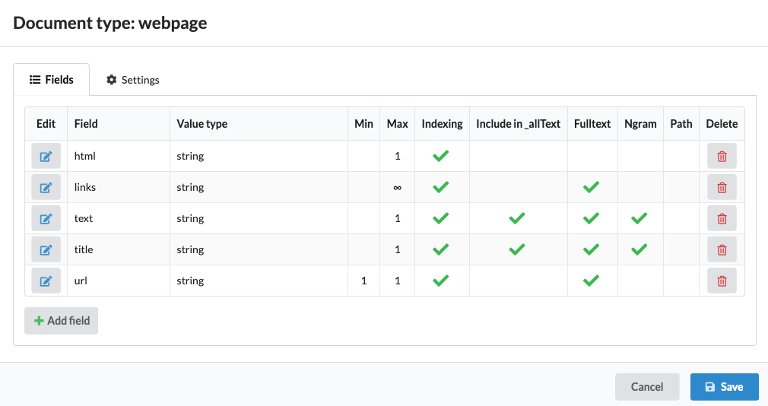Click Indexing checkmark for text row
The image size is (768, 406).
[x=441, y=218]
